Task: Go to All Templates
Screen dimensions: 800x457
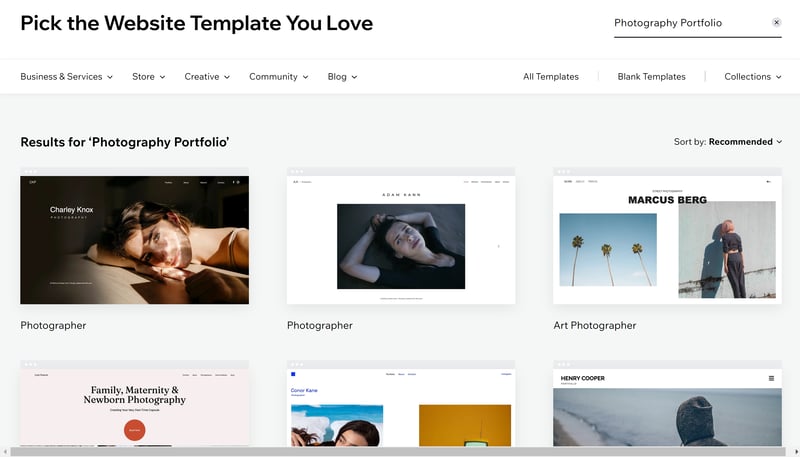Action: pos(551,77)
